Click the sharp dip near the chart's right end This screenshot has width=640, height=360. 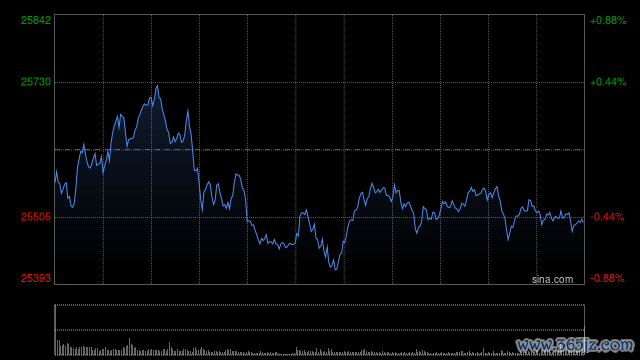click(508, 240)
